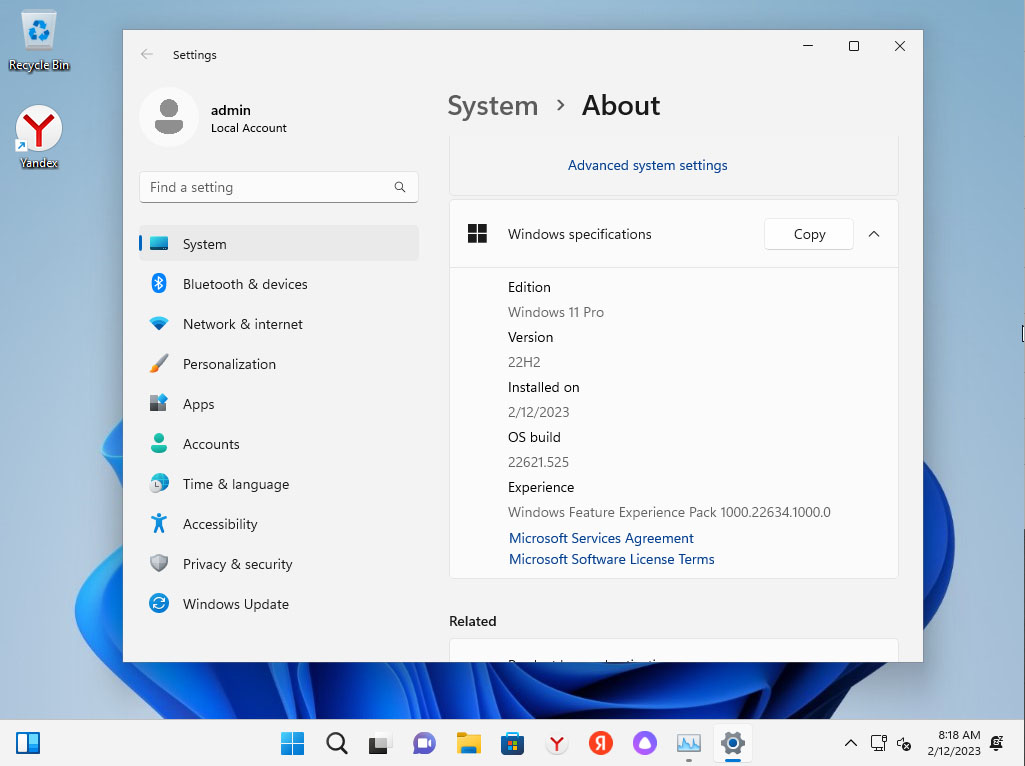1025x766 pixels.
Task: Open Advanced system settings link
Action: [x=647, y=165]
